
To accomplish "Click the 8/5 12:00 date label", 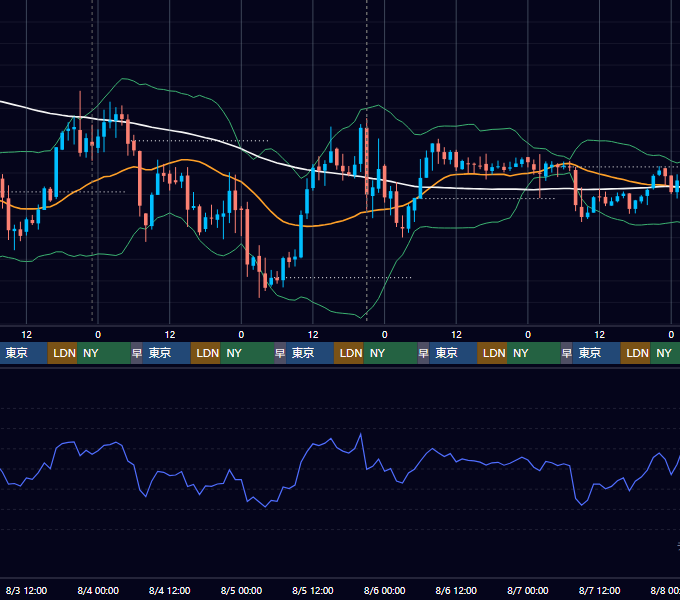I will pos(313,590).
